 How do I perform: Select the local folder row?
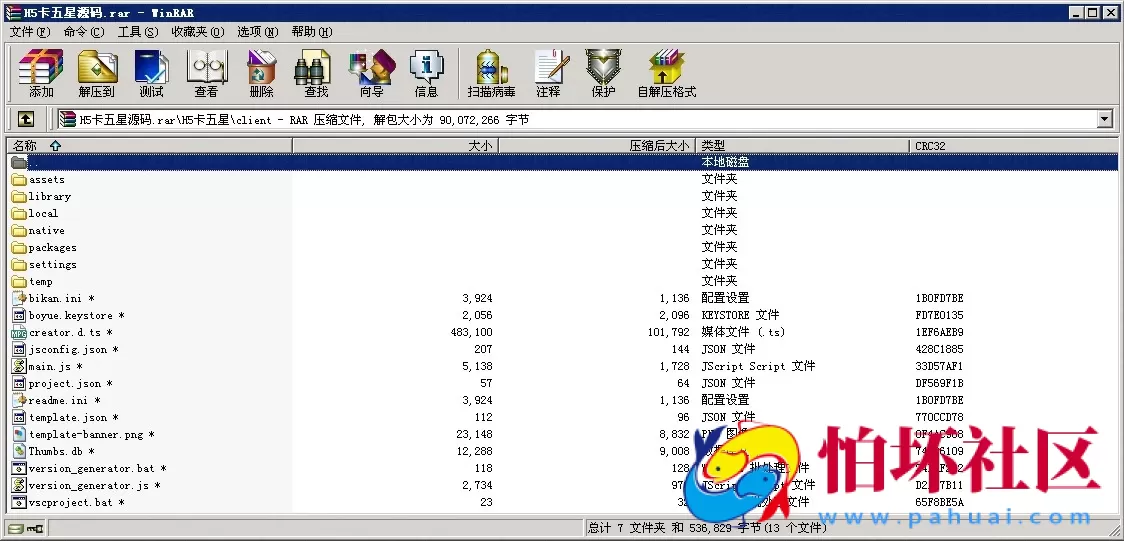[x=563, y=214]
